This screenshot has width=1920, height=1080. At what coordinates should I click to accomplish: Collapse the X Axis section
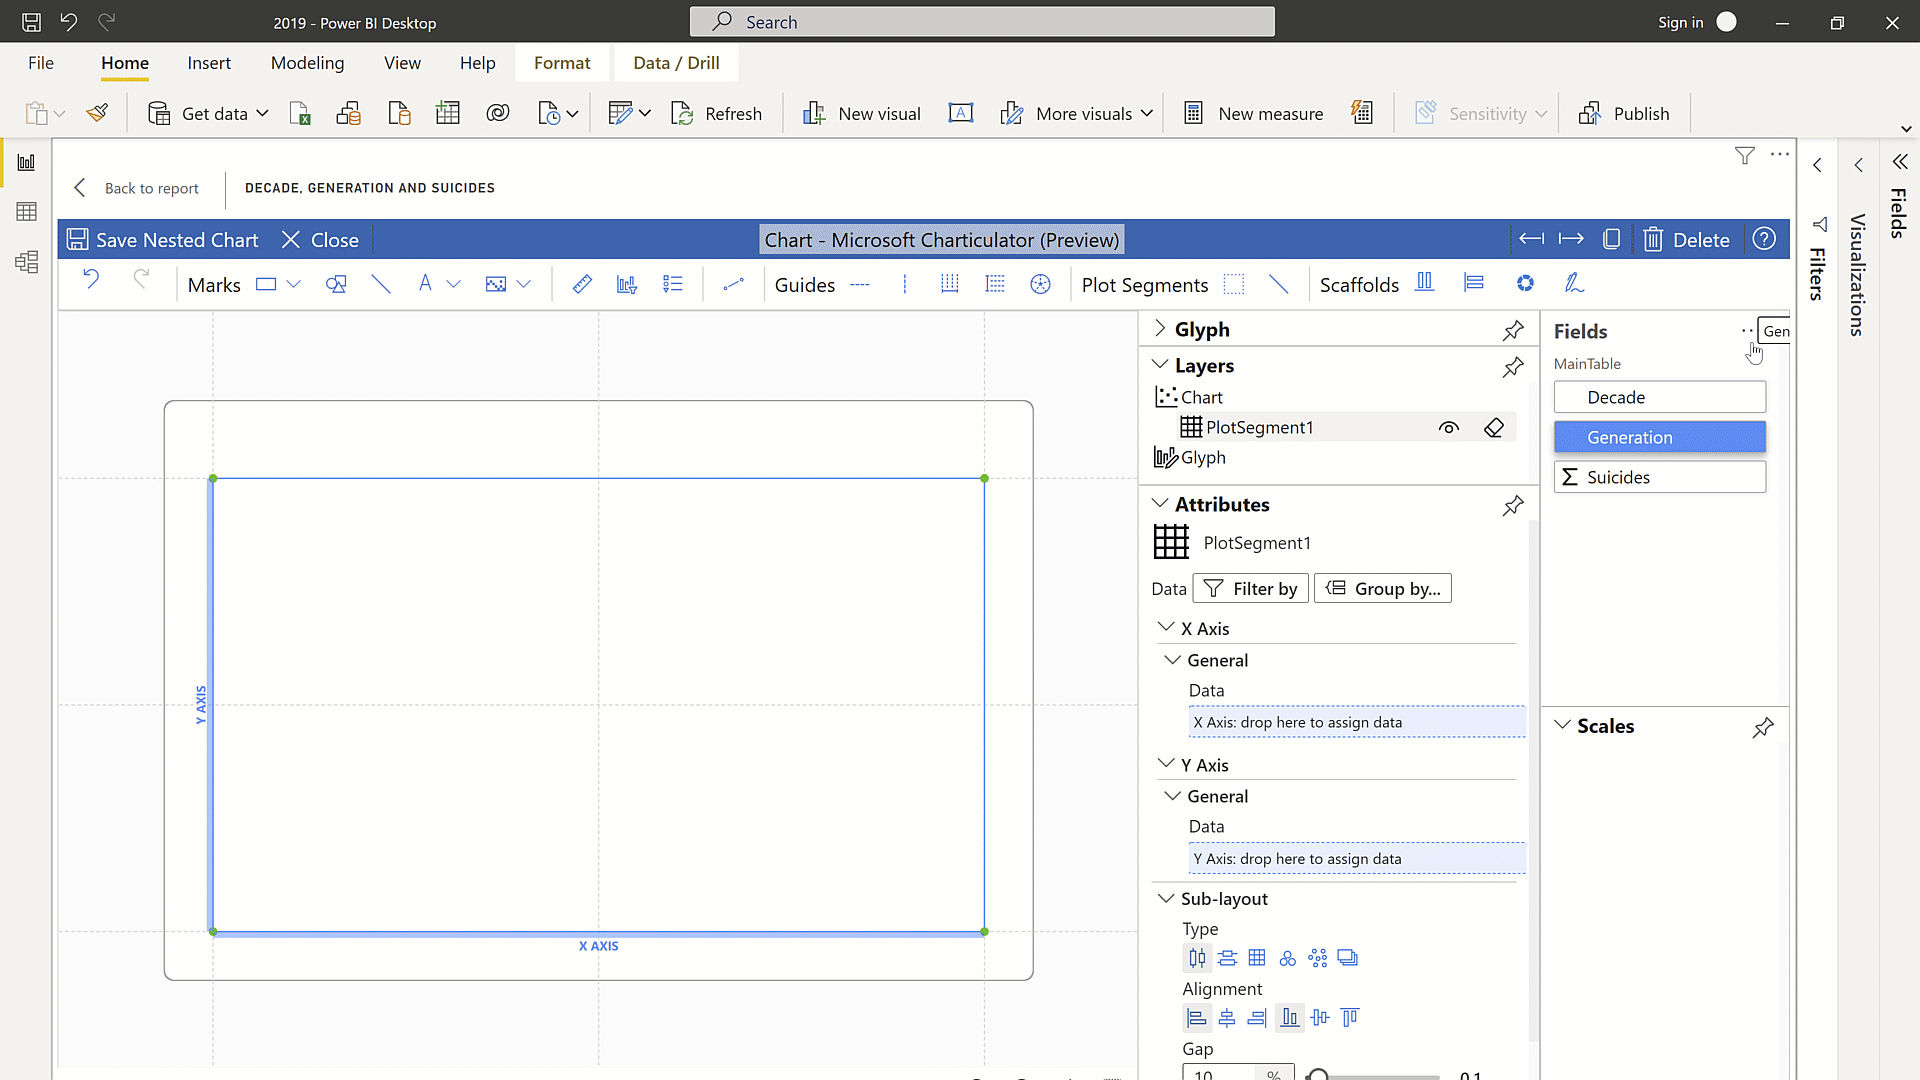click(x=1167, y=627)
